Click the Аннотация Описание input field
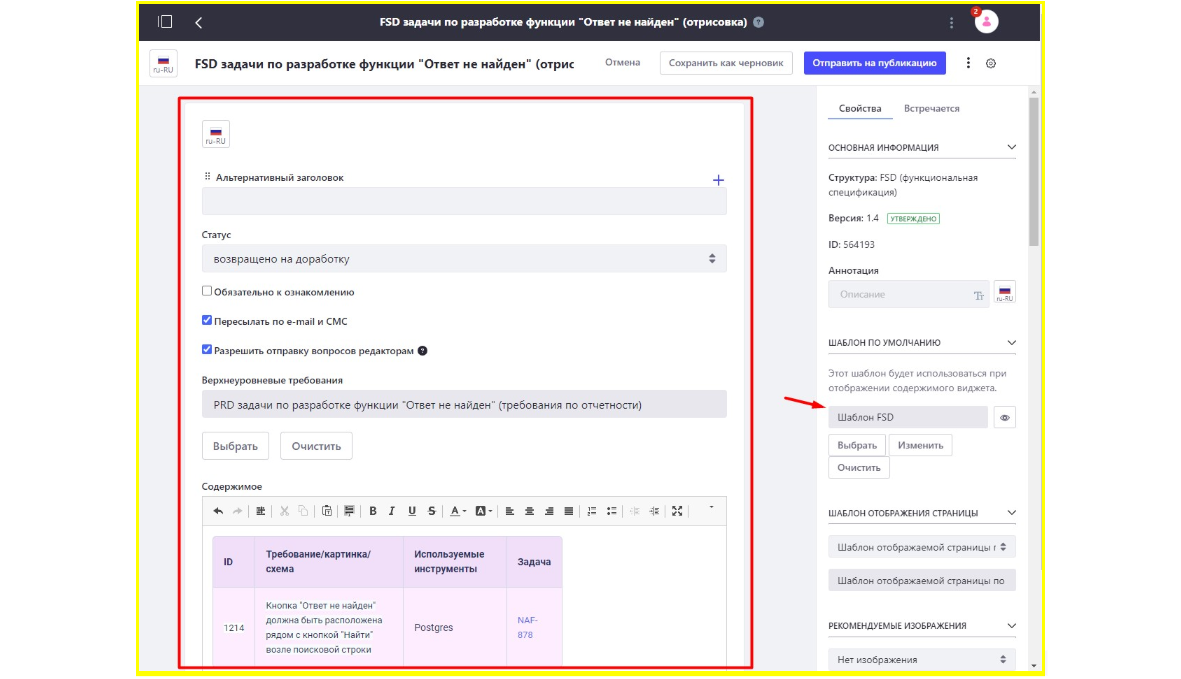Image resolution: width=1181 pixels, height=679 pixels. [x=908, y=294]
